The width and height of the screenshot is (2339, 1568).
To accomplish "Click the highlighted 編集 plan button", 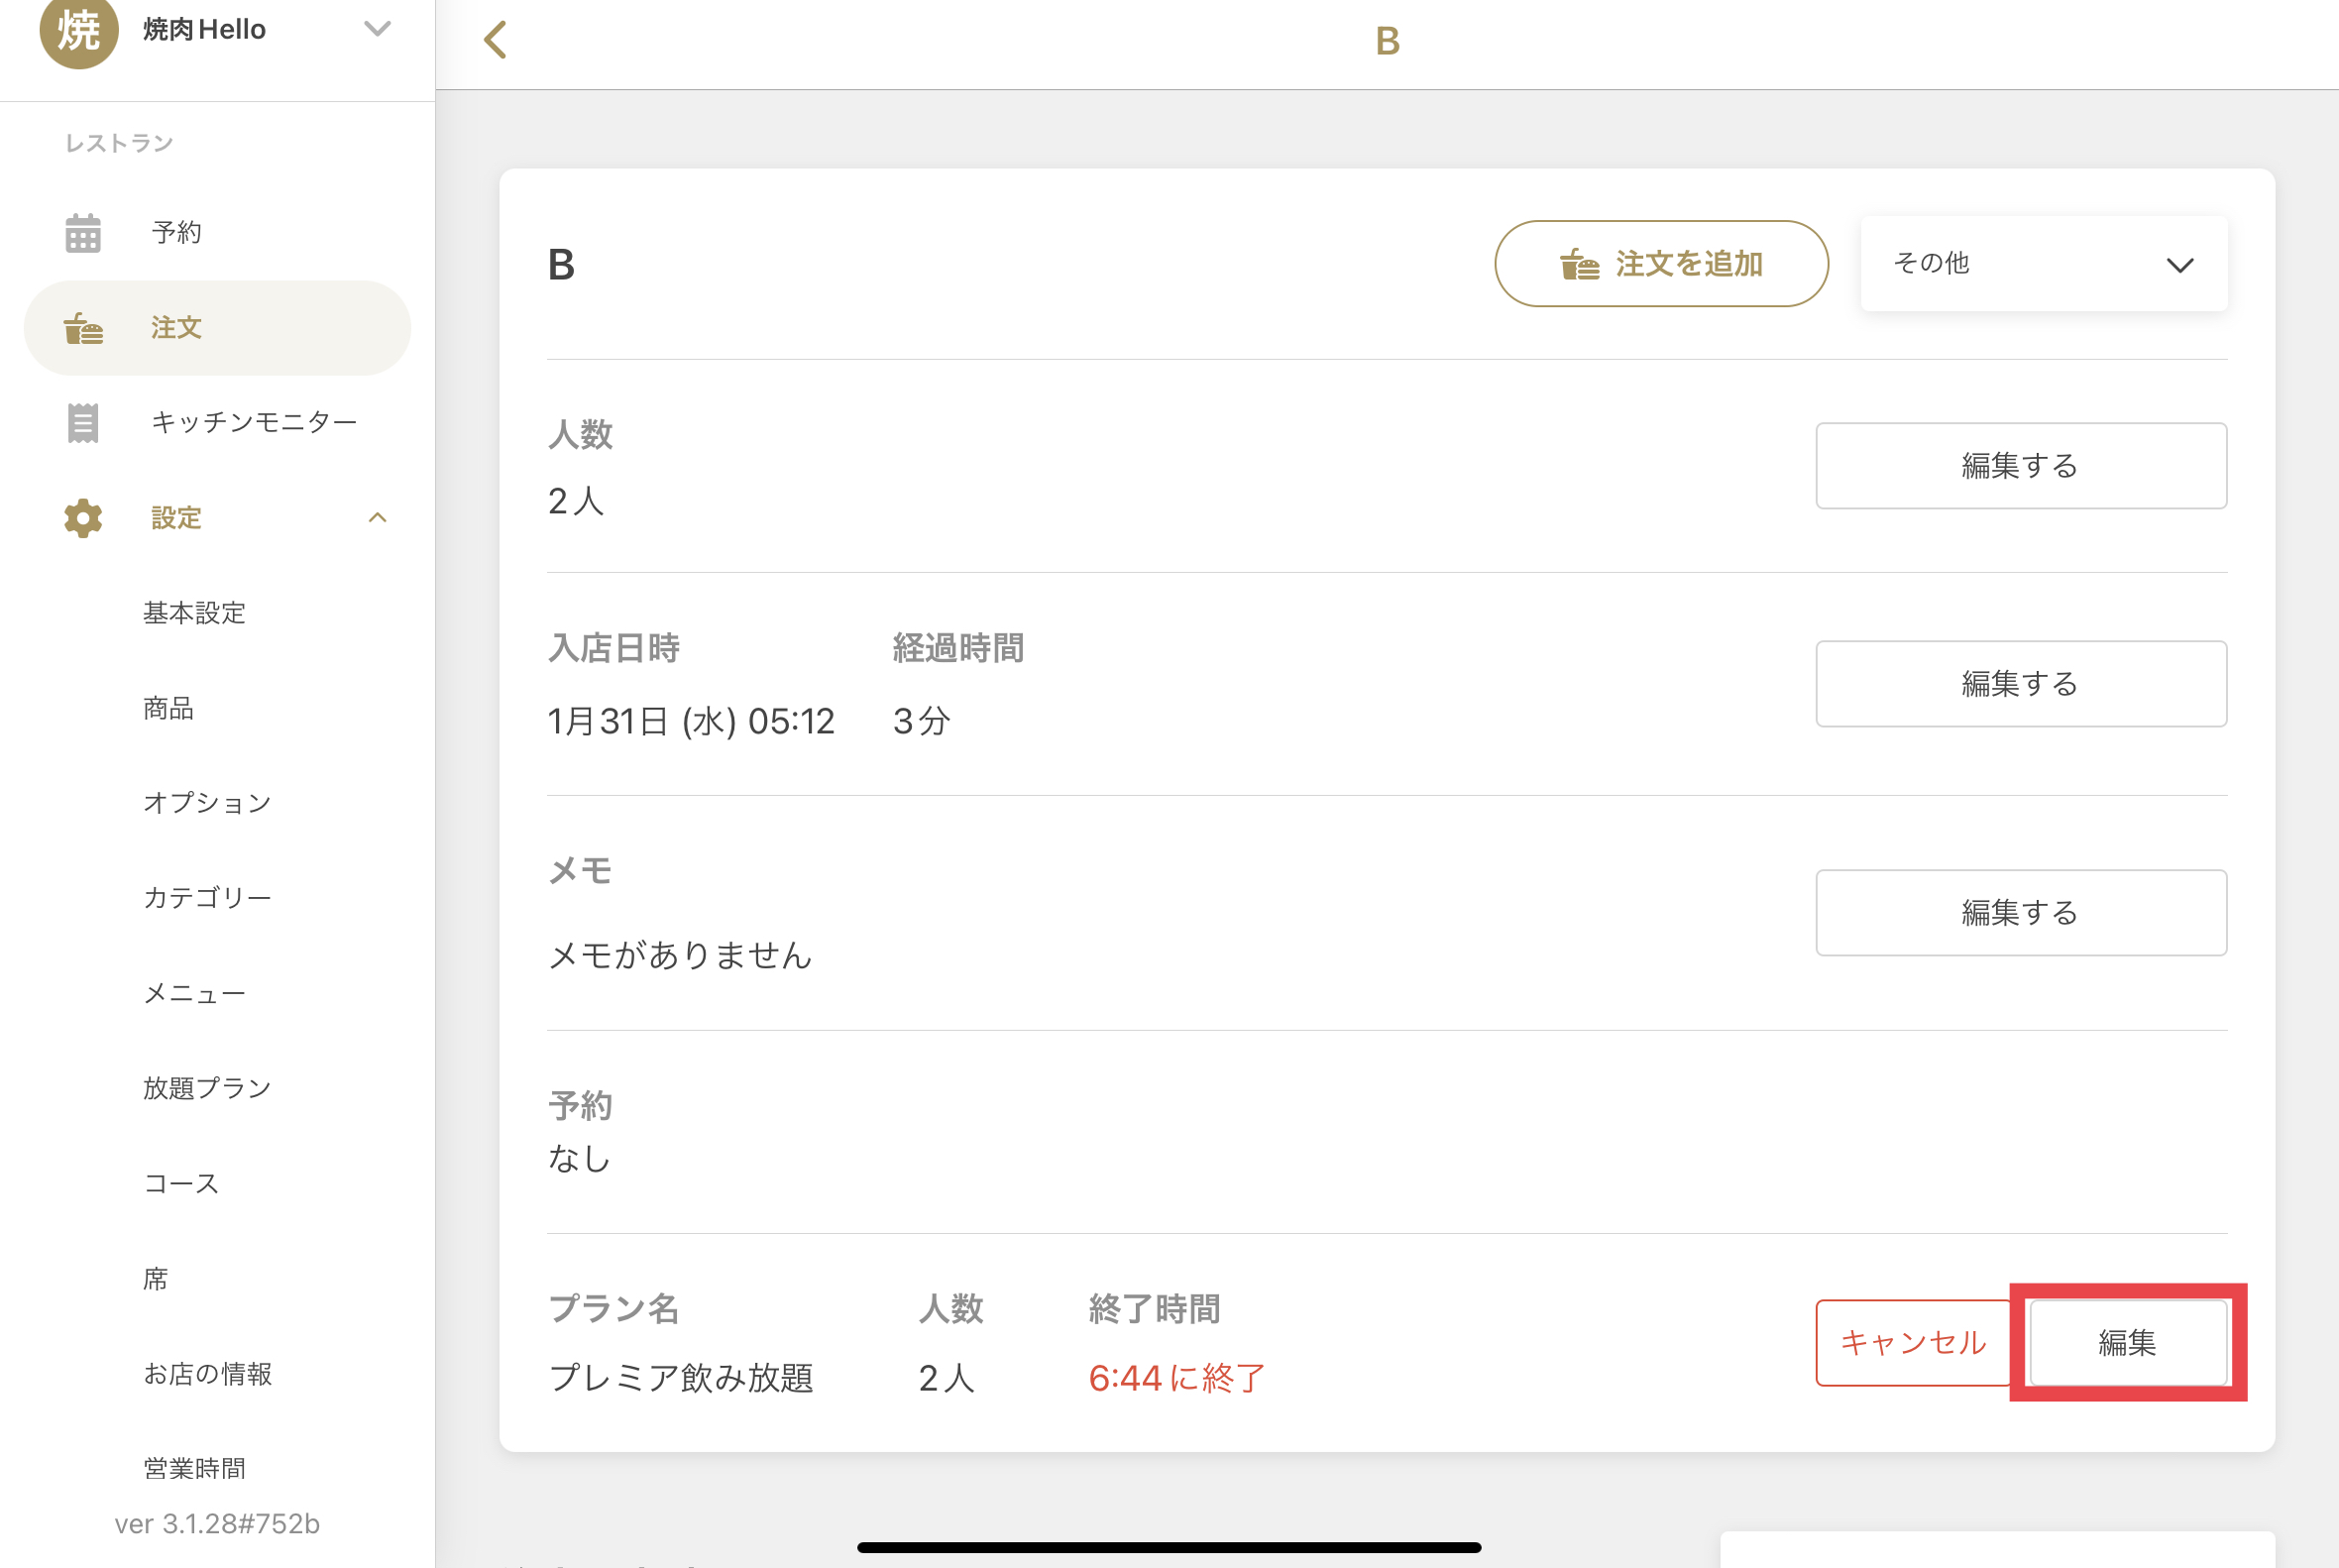I will tap(2127, 1343).
